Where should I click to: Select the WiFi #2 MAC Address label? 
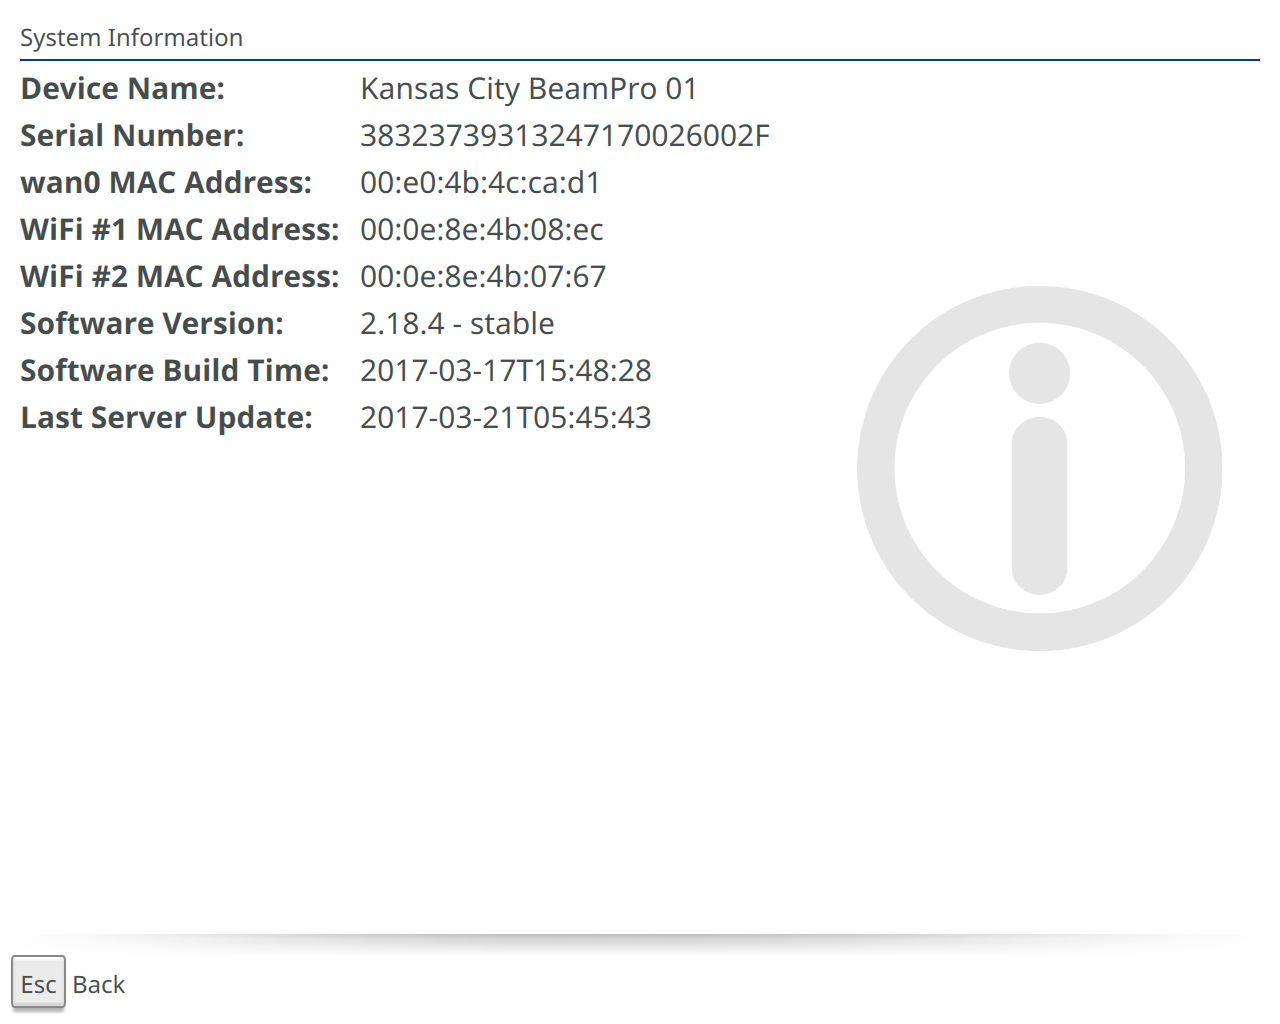pyautogui.click(x=179, y=277)
